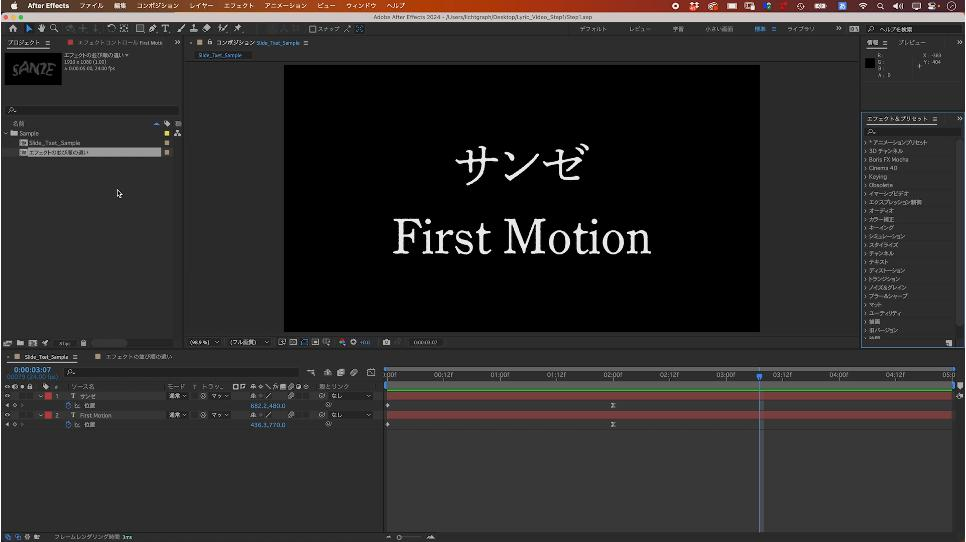Select the Clone Stamp tool
Viewport: 966px width, 542px height.
[x=193, y=28]
